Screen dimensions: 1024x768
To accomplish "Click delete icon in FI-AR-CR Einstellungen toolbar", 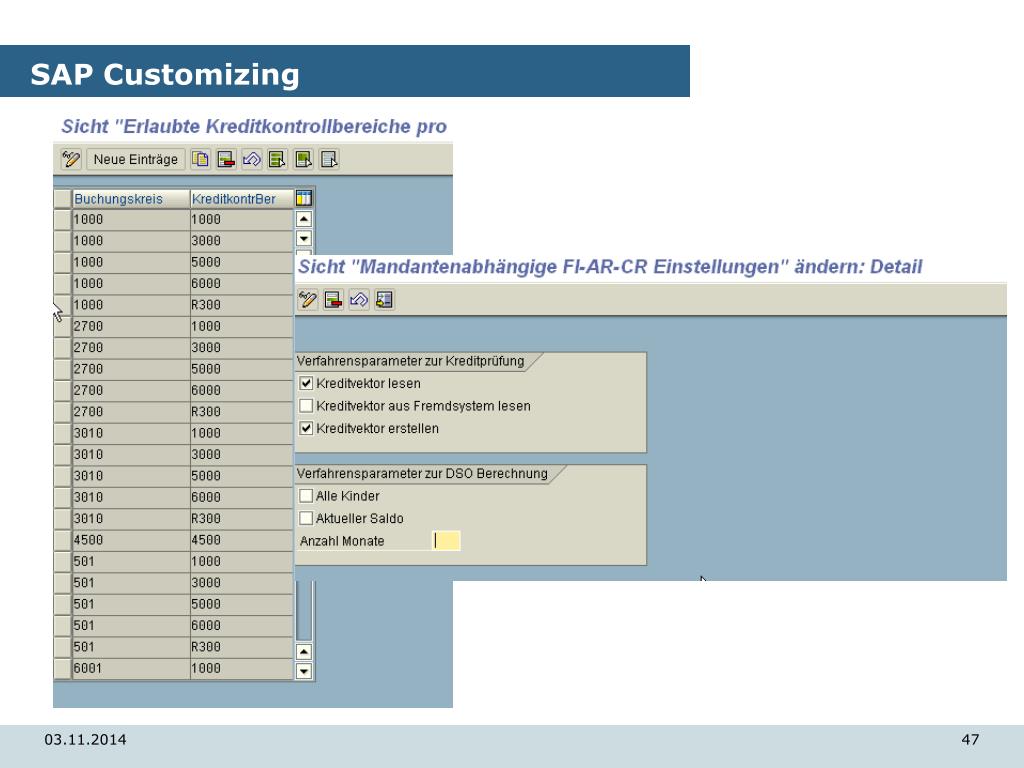I will [x=333, y=300].
